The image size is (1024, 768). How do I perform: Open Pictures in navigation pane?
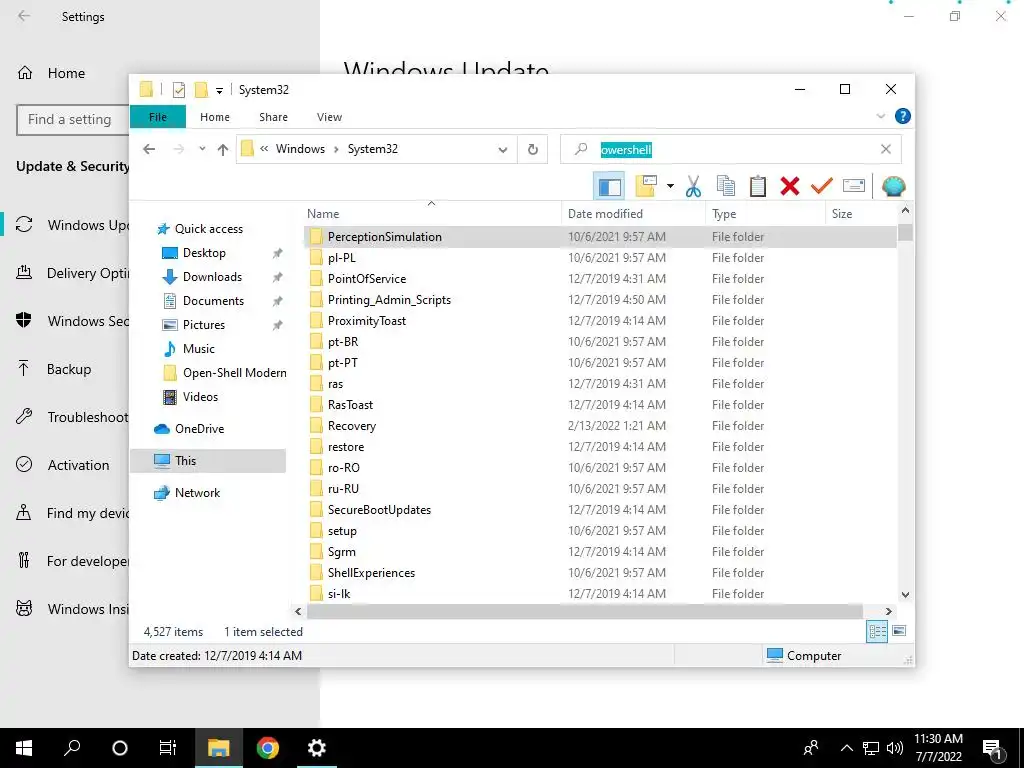click(x=203, y=325)
